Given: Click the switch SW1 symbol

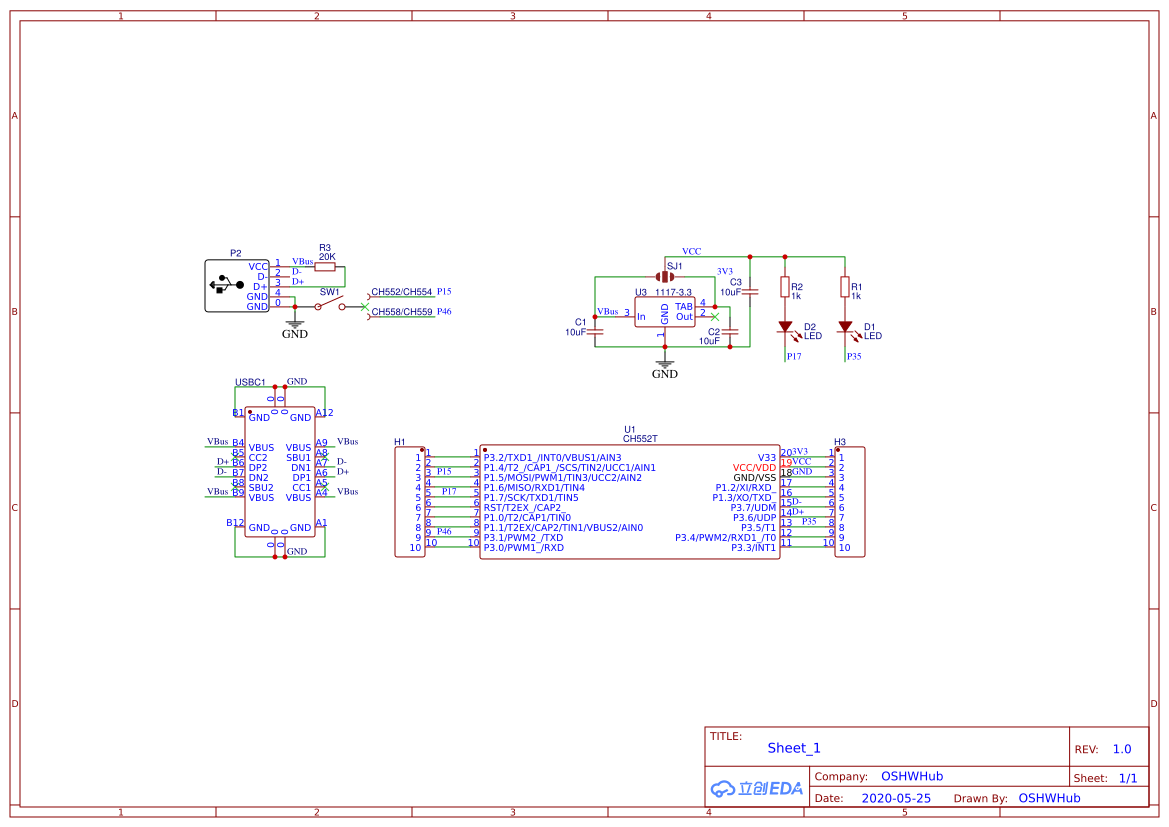Looking at the screenshot, I should (331, 306).
